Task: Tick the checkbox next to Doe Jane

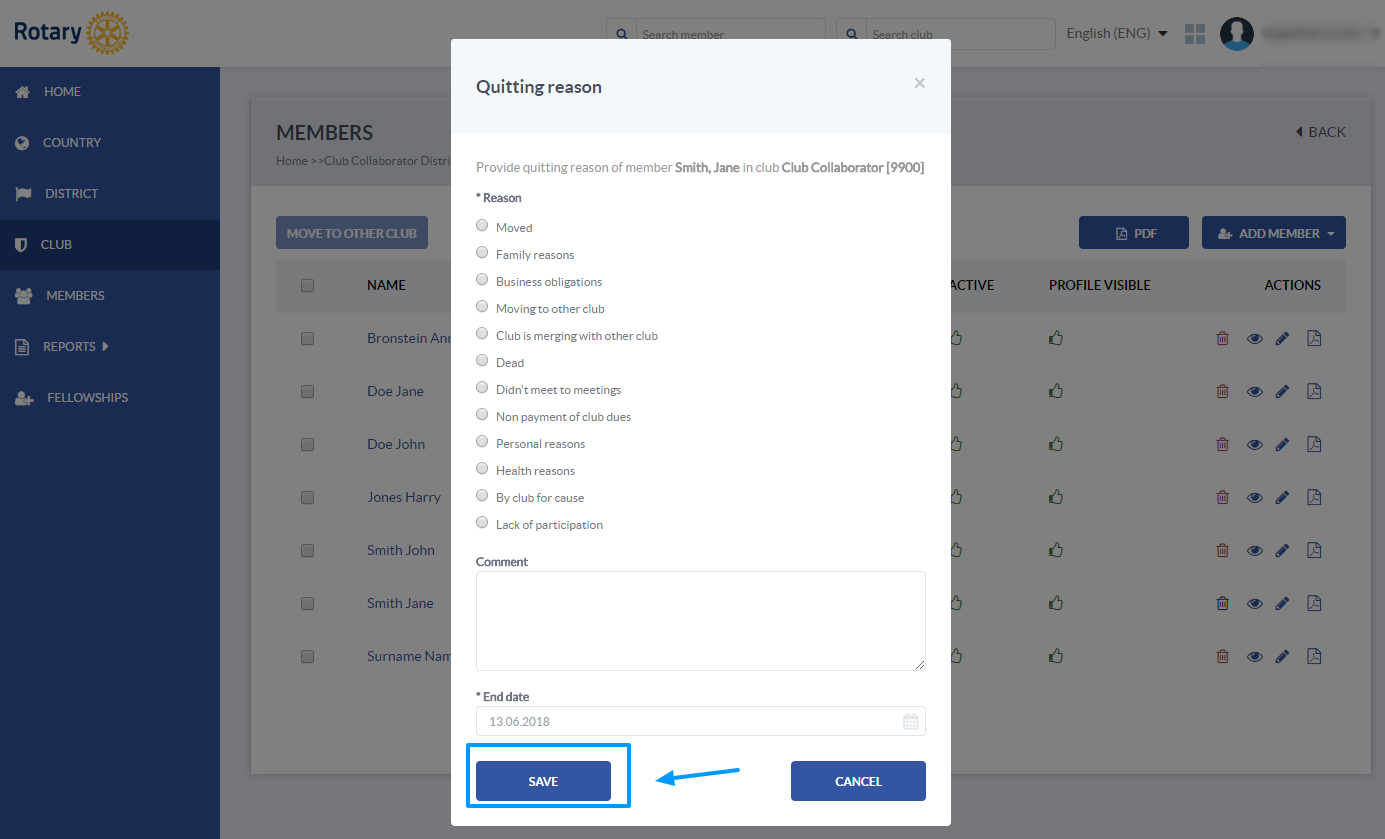Action: pyautogui.click(x=307, y=391)
